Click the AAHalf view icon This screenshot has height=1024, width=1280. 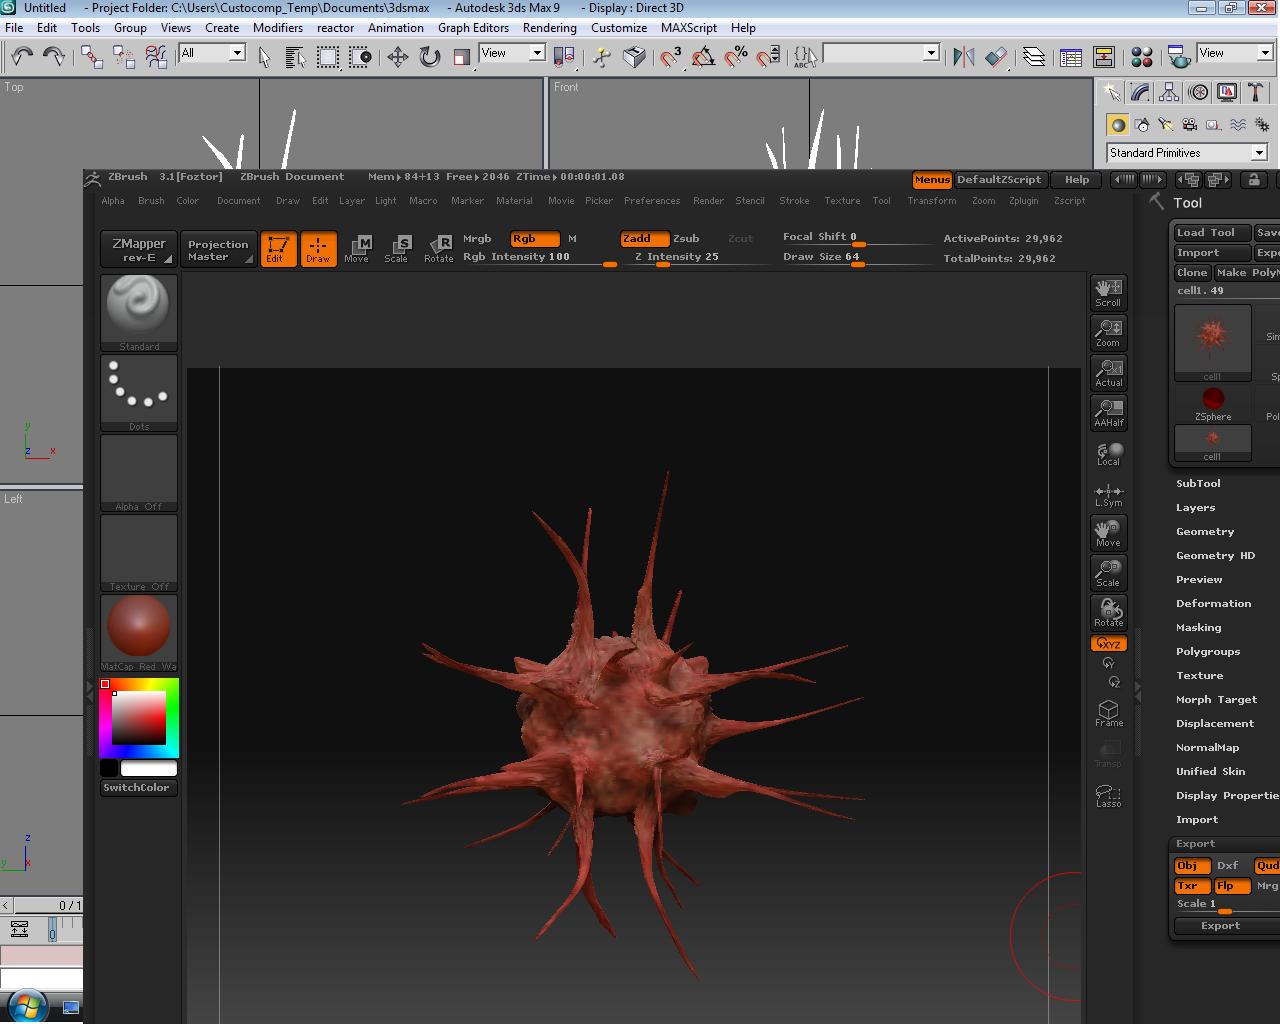click(1108, 413)
